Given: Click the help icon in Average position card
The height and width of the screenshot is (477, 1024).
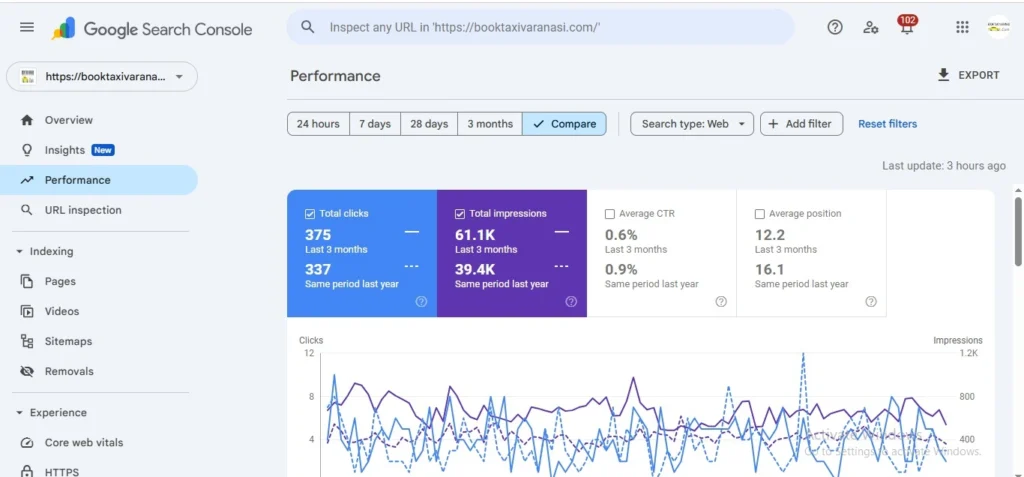Looking at the screenshot, I should coord(871,301).
